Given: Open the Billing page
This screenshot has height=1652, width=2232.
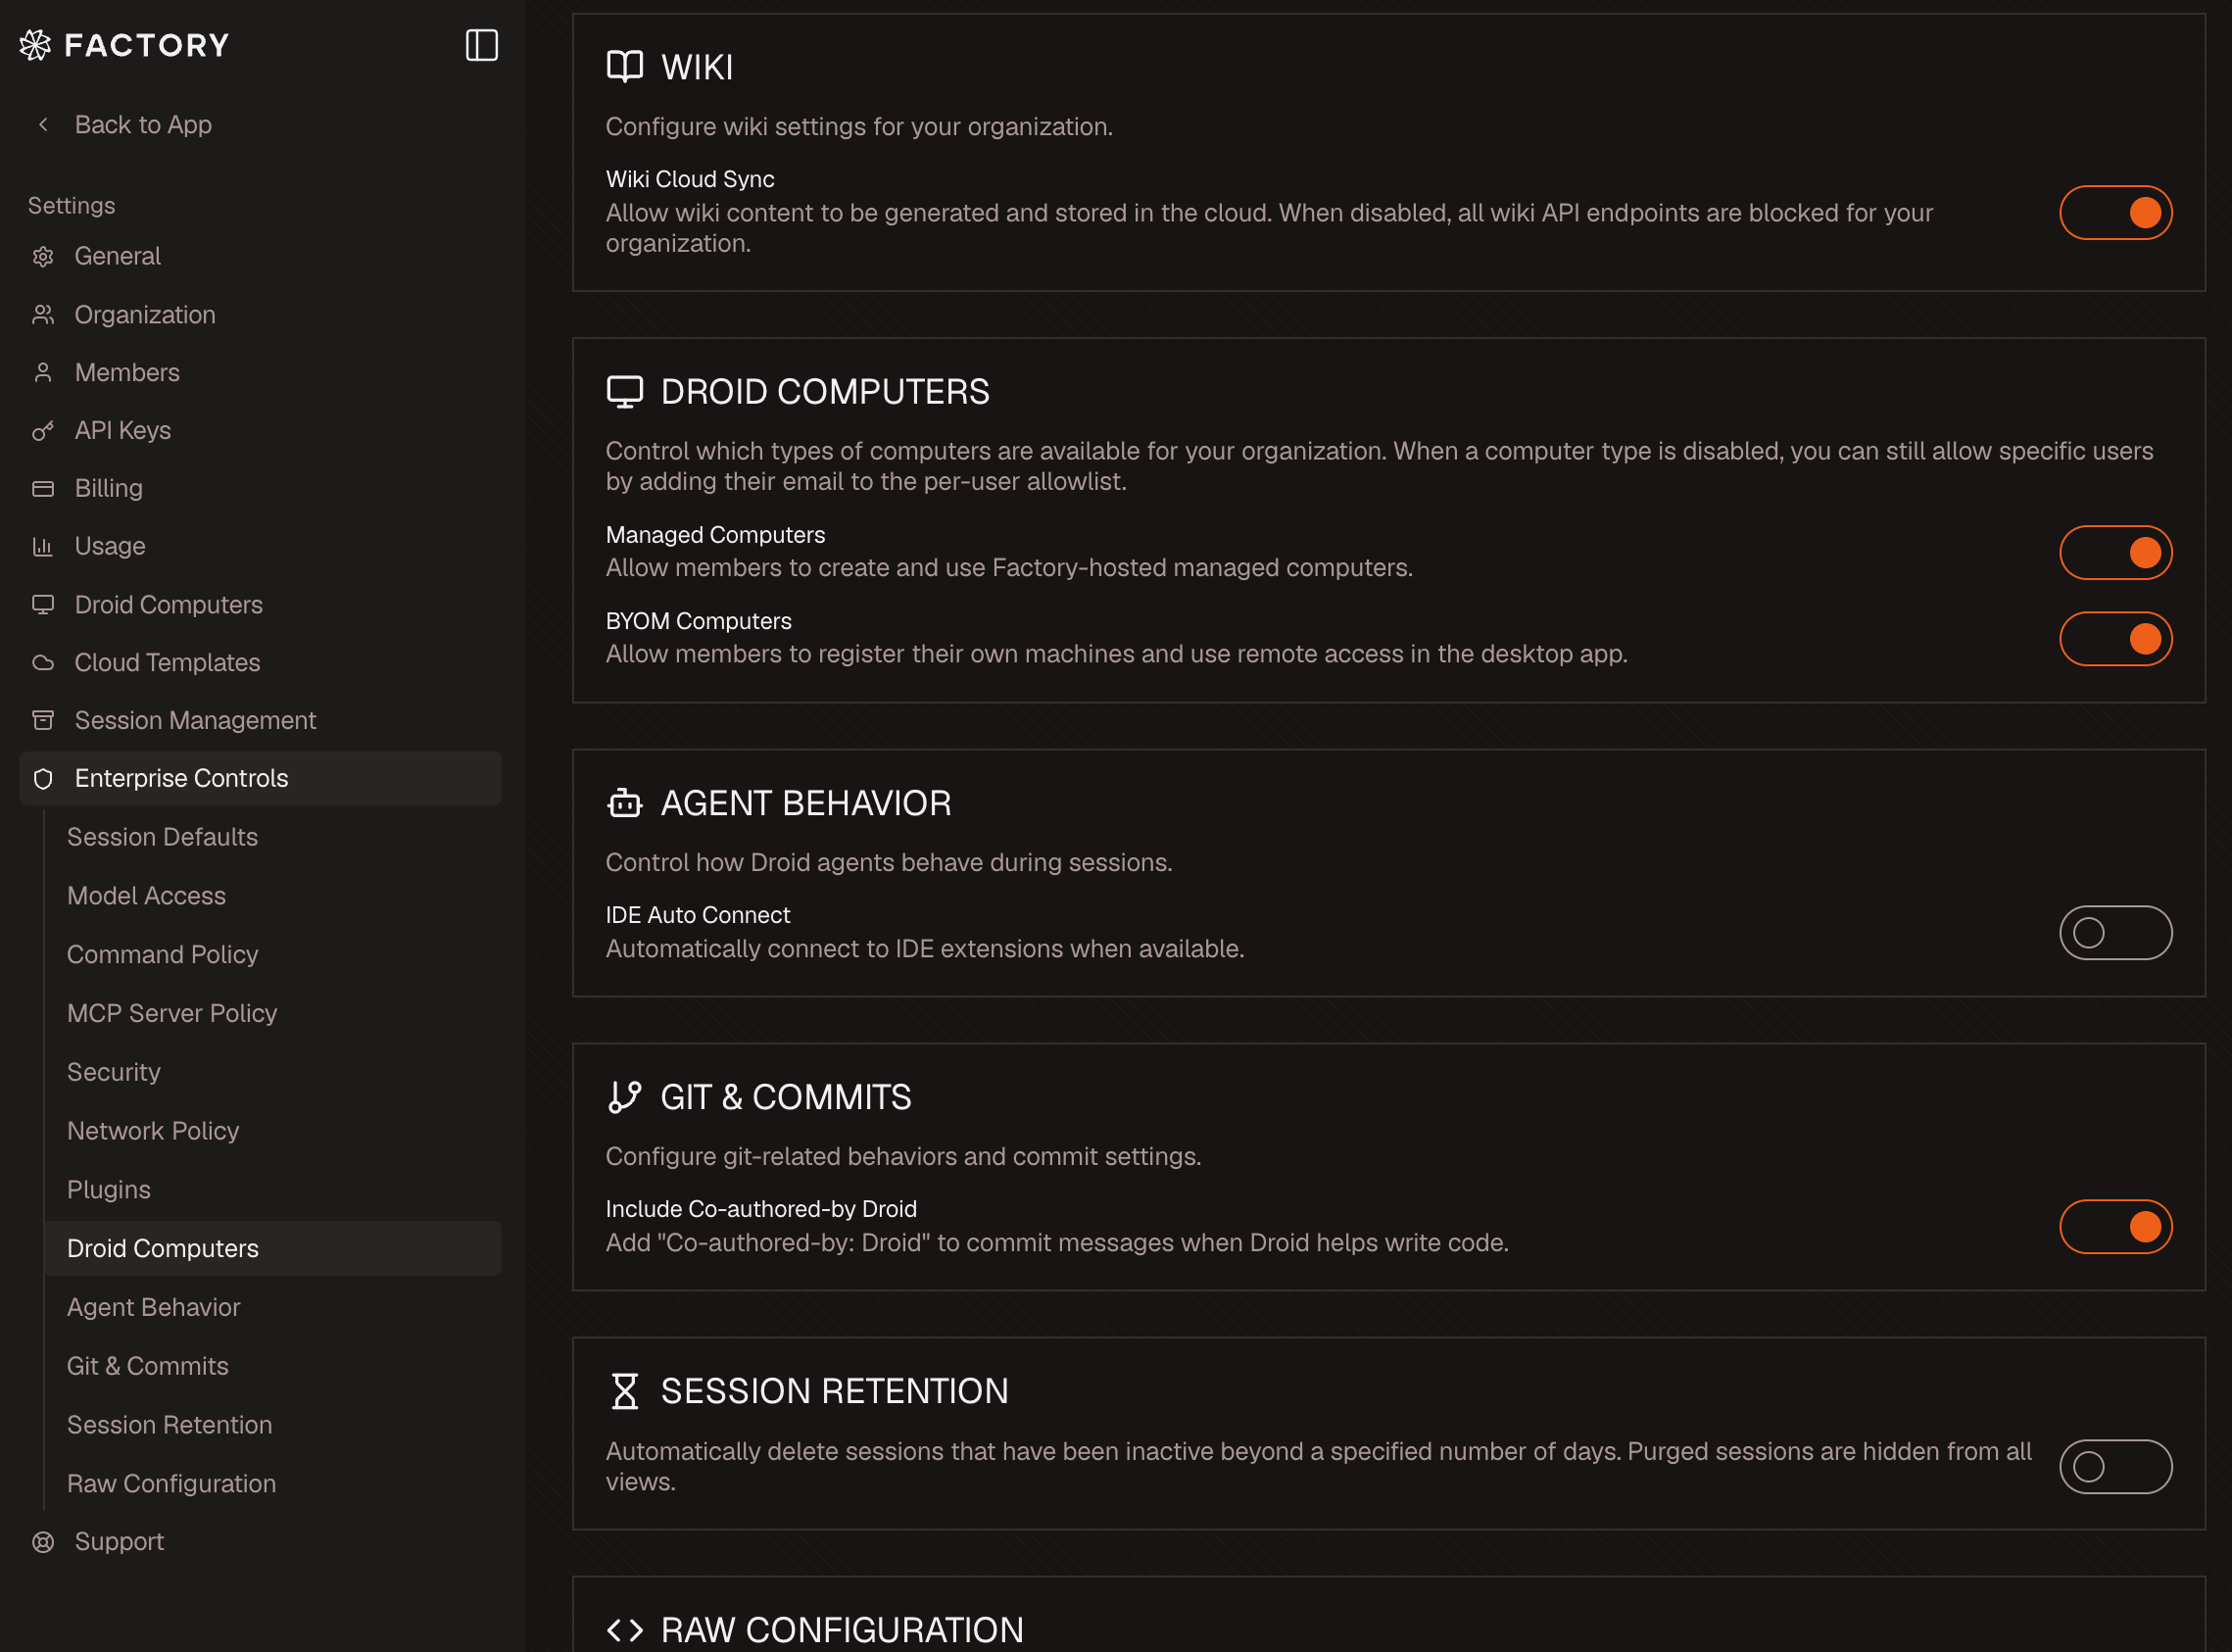Looking at the screenshot, I should [x=260, y=489].
